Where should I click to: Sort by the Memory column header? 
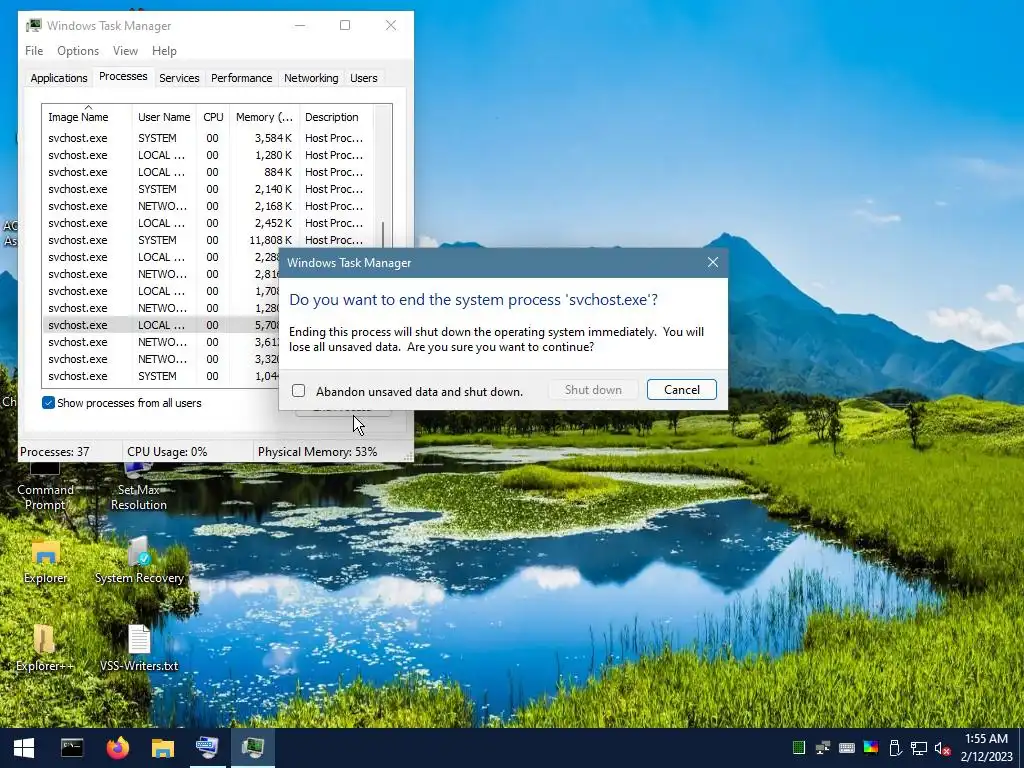pos(264,117)
